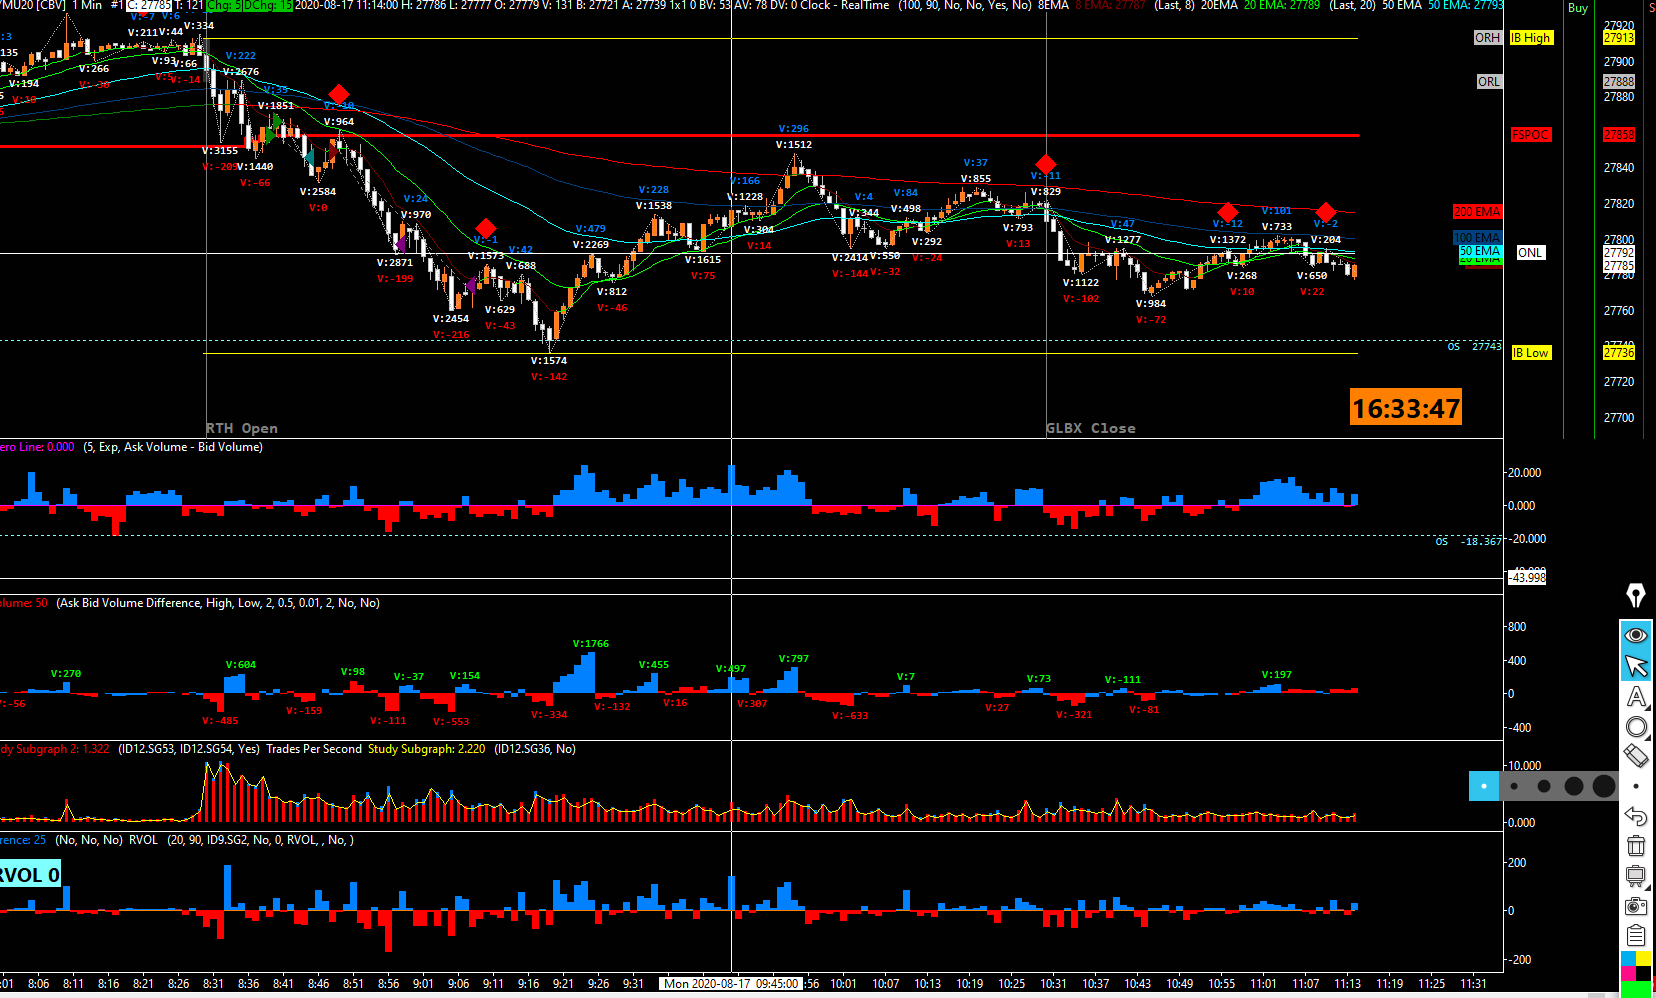Click the Ask Bid Volume Difference study header
Image resolution: width=1656 pixels, height=998 pixels.
pyautogui.click(x=218, y=603)
